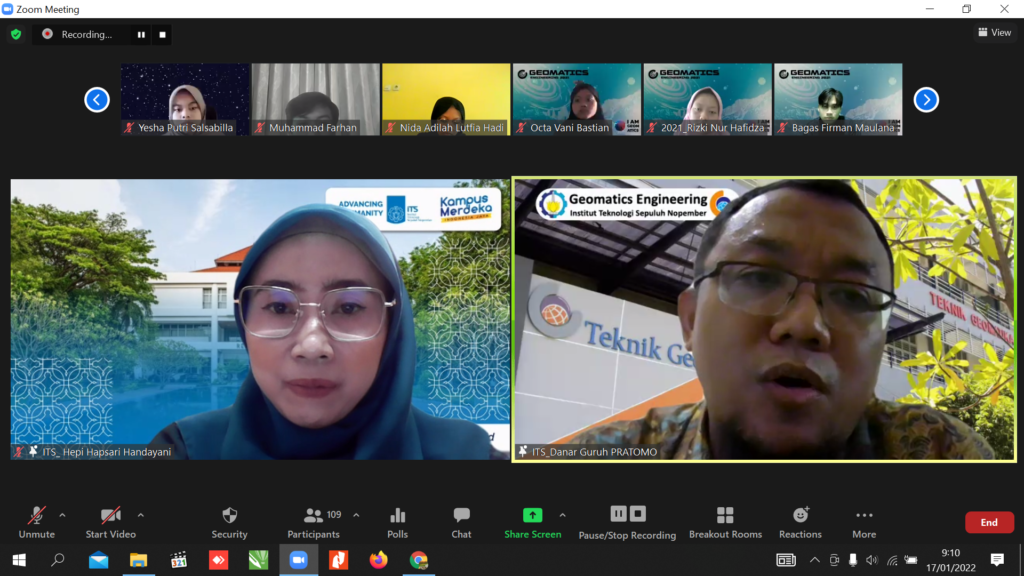Open the Windows Start menu
The image size is (1024, 576).
[19, 560]
